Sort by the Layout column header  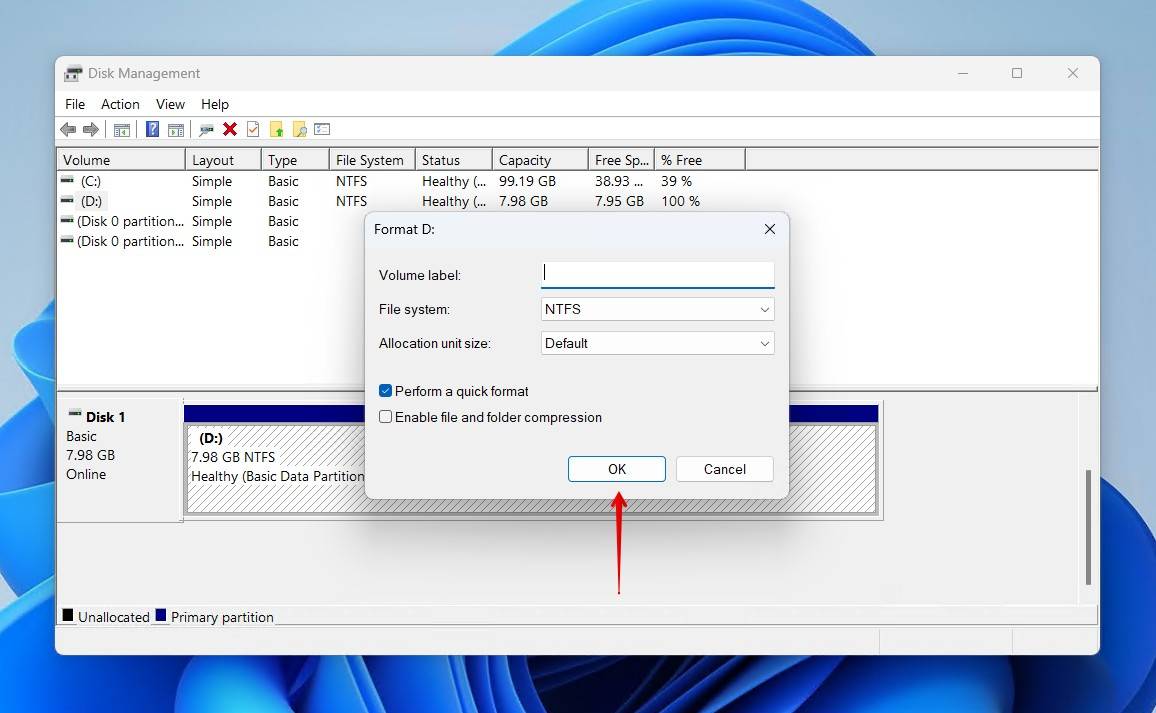223,160
